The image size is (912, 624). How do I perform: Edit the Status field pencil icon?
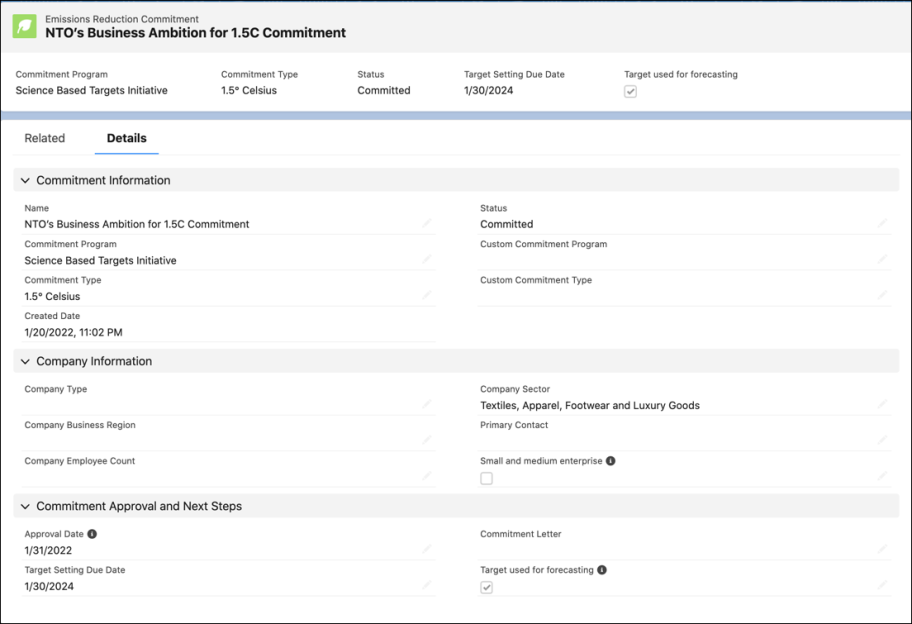coord(882,223)
